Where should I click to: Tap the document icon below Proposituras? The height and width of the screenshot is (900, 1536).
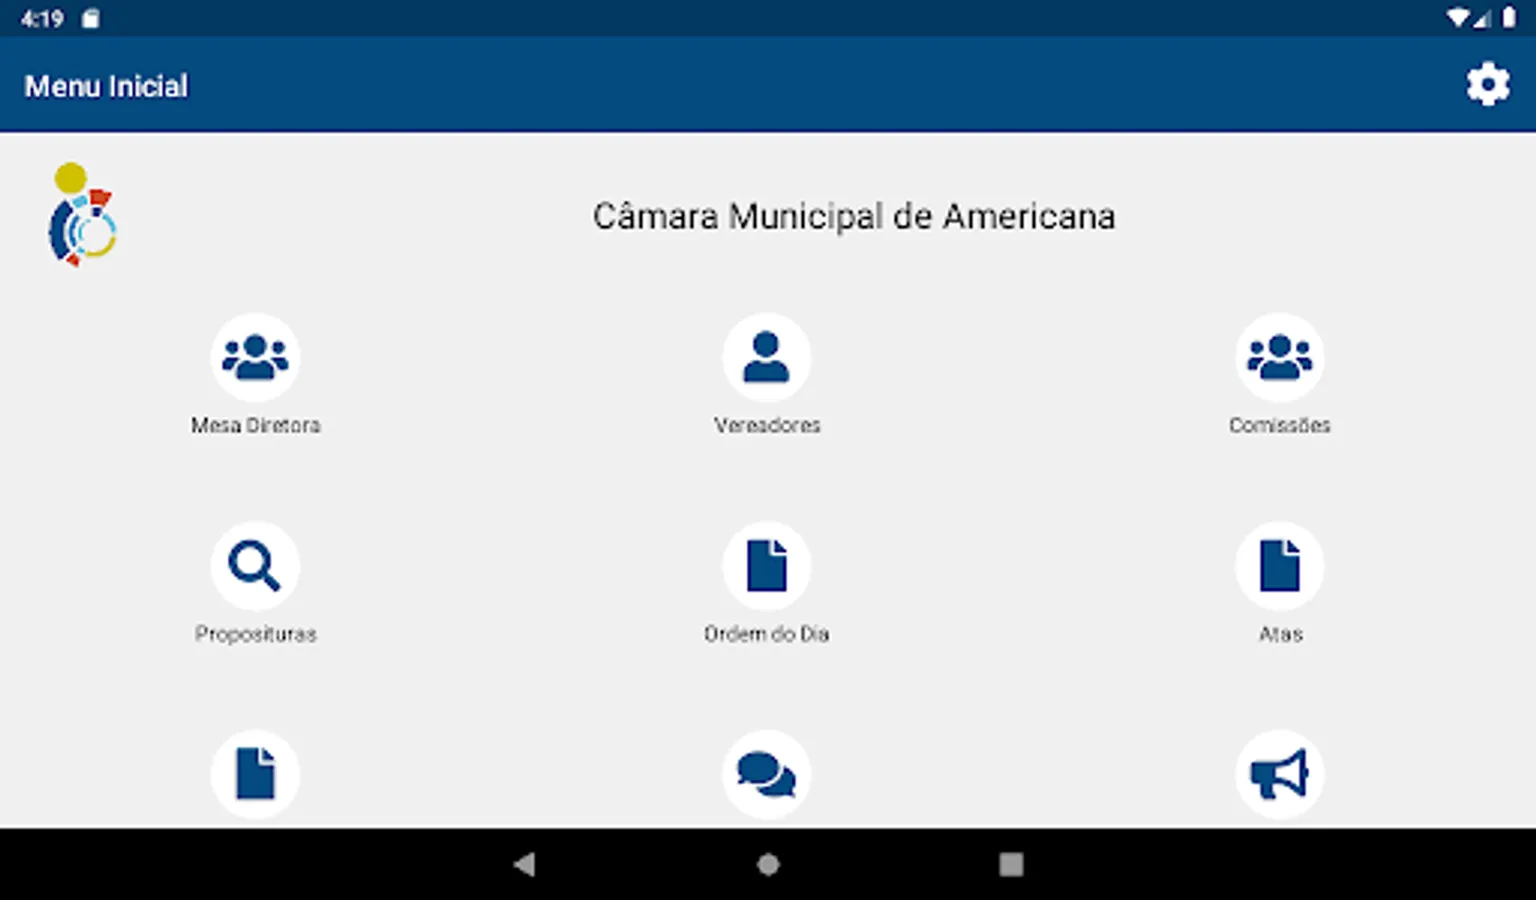click(255, 775)
